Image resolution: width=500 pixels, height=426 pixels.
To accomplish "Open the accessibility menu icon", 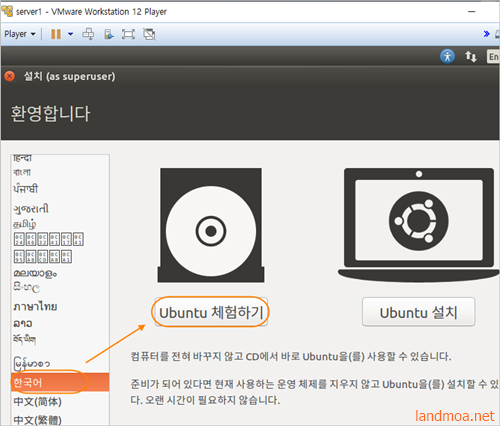I will (447, 56).
